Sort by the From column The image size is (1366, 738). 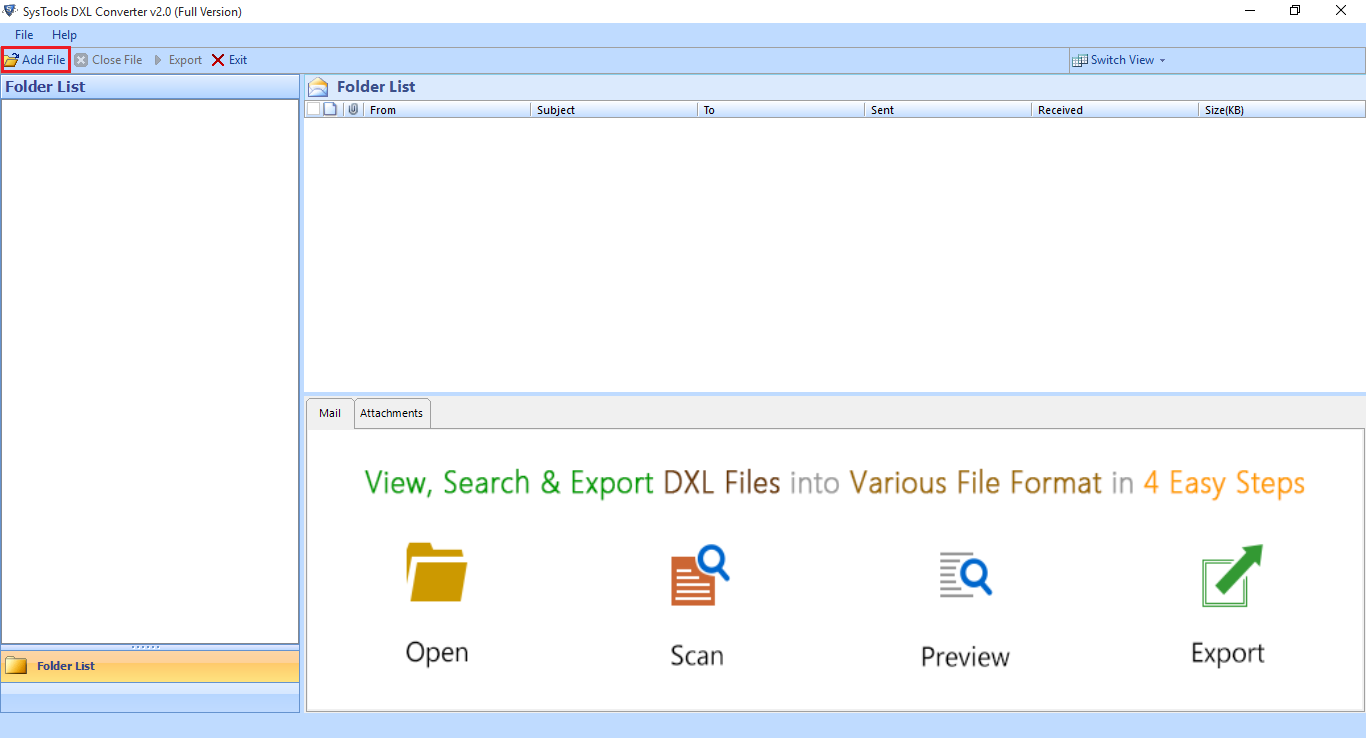(446, 110)
